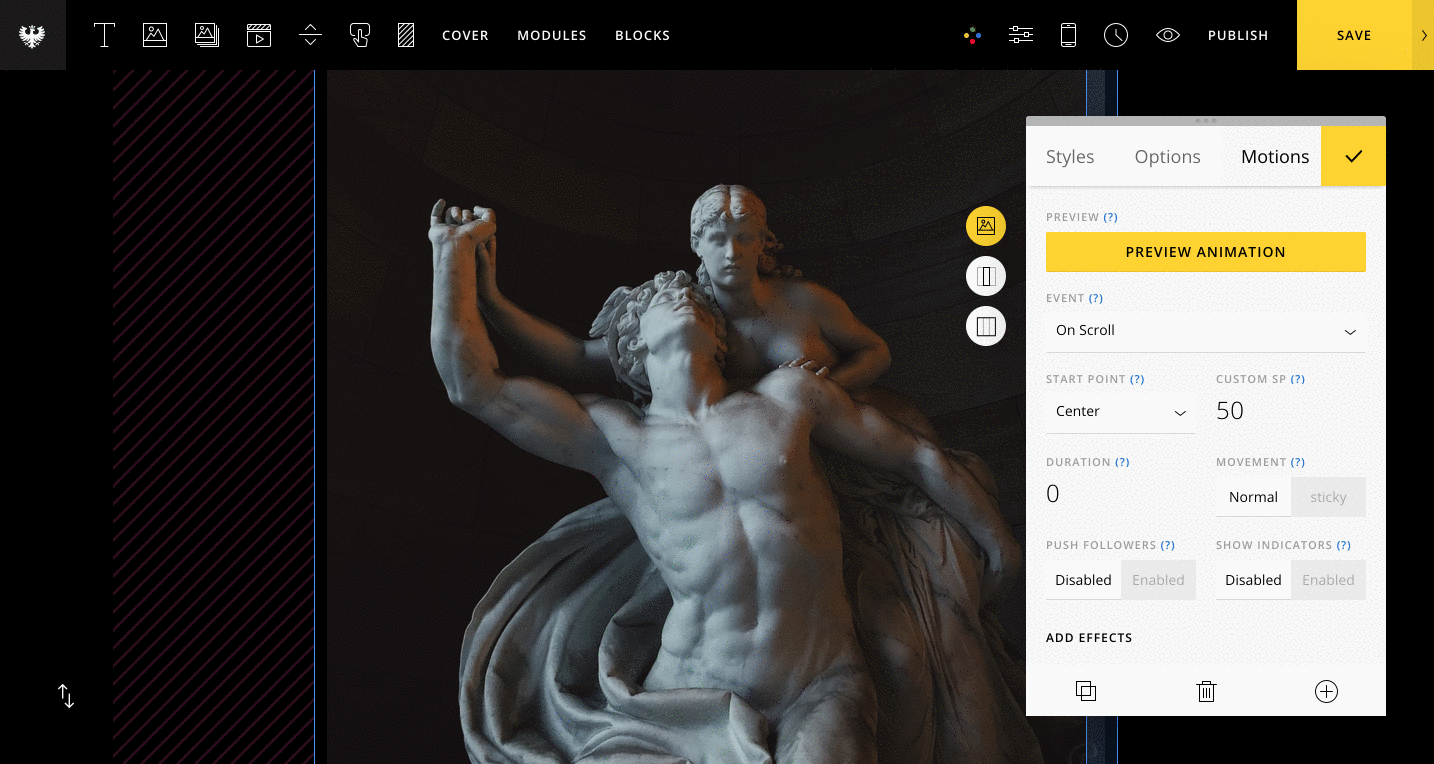
Task: Expand the arrow beside the Save button
Action: [x=1423, y=35]
